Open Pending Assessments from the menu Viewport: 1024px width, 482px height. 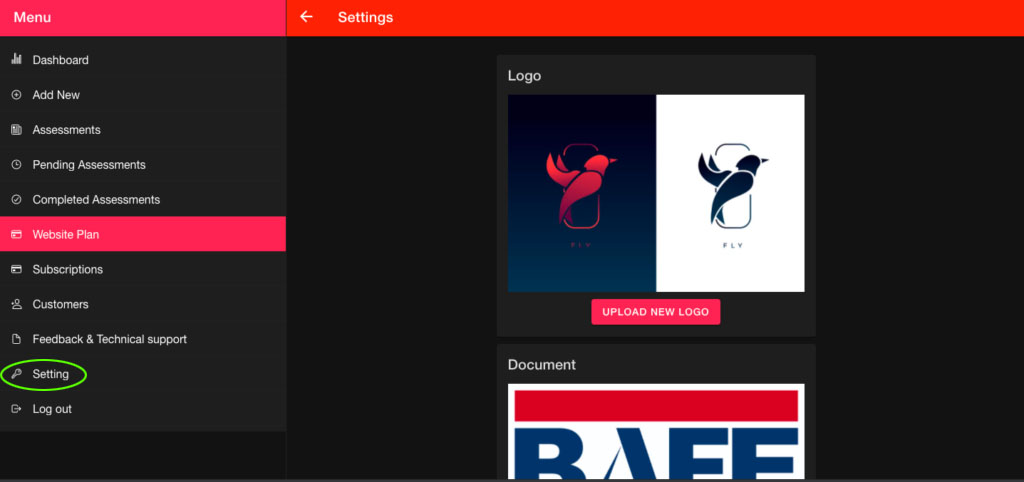tap(143, 165)
